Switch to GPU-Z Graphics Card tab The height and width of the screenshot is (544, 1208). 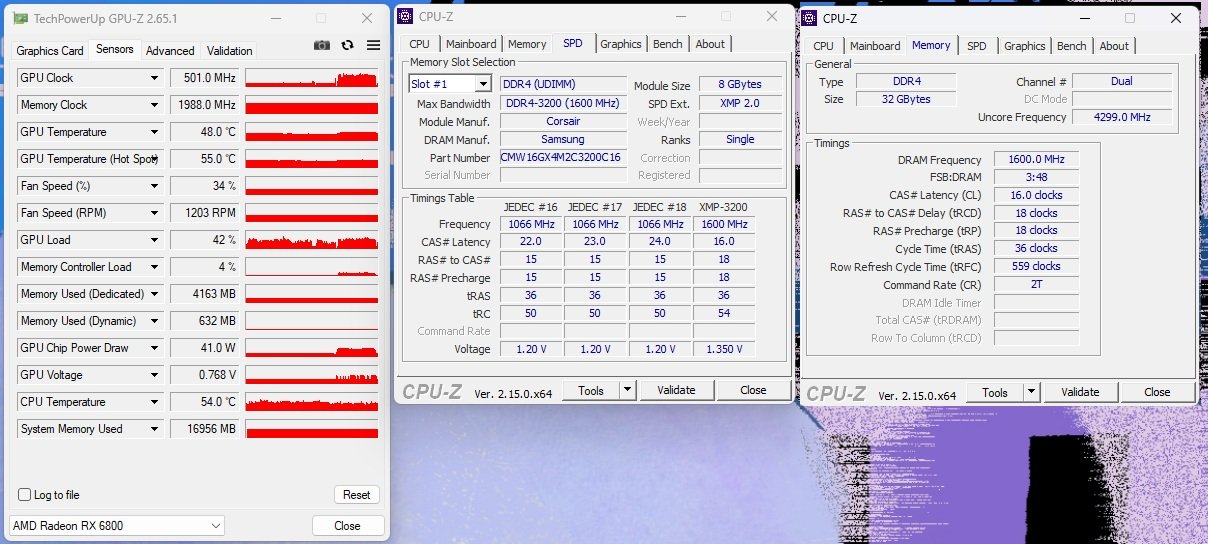pyautogui.click(x=50, y=51)
